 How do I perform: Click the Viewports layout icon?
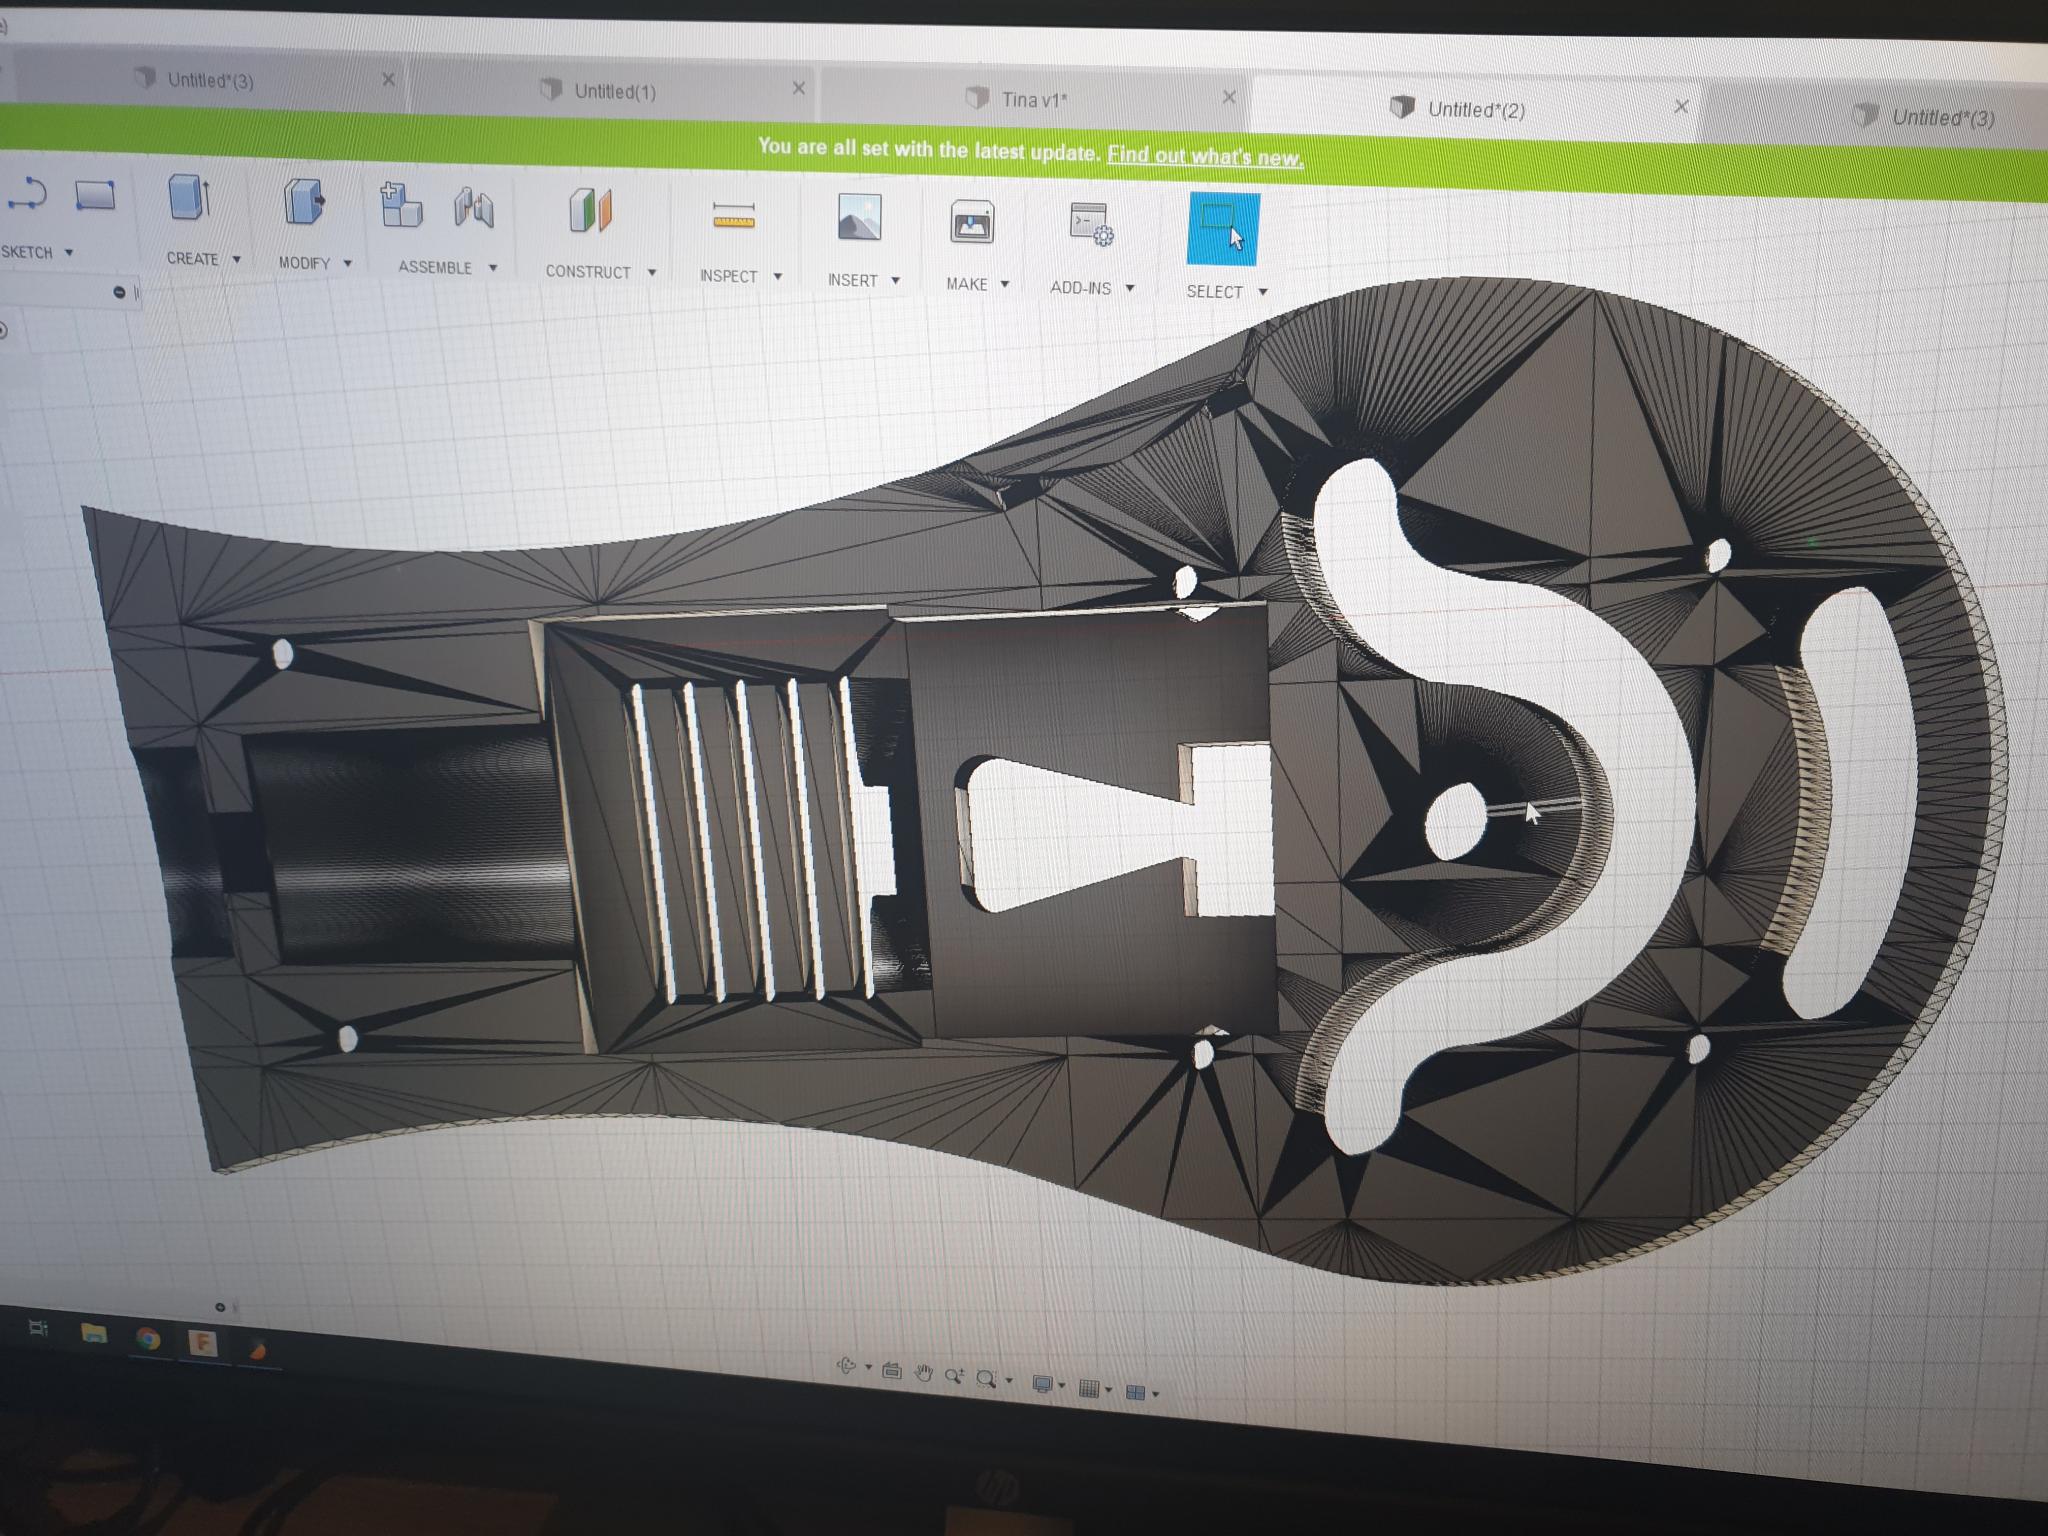[x=1135, y=1392]
